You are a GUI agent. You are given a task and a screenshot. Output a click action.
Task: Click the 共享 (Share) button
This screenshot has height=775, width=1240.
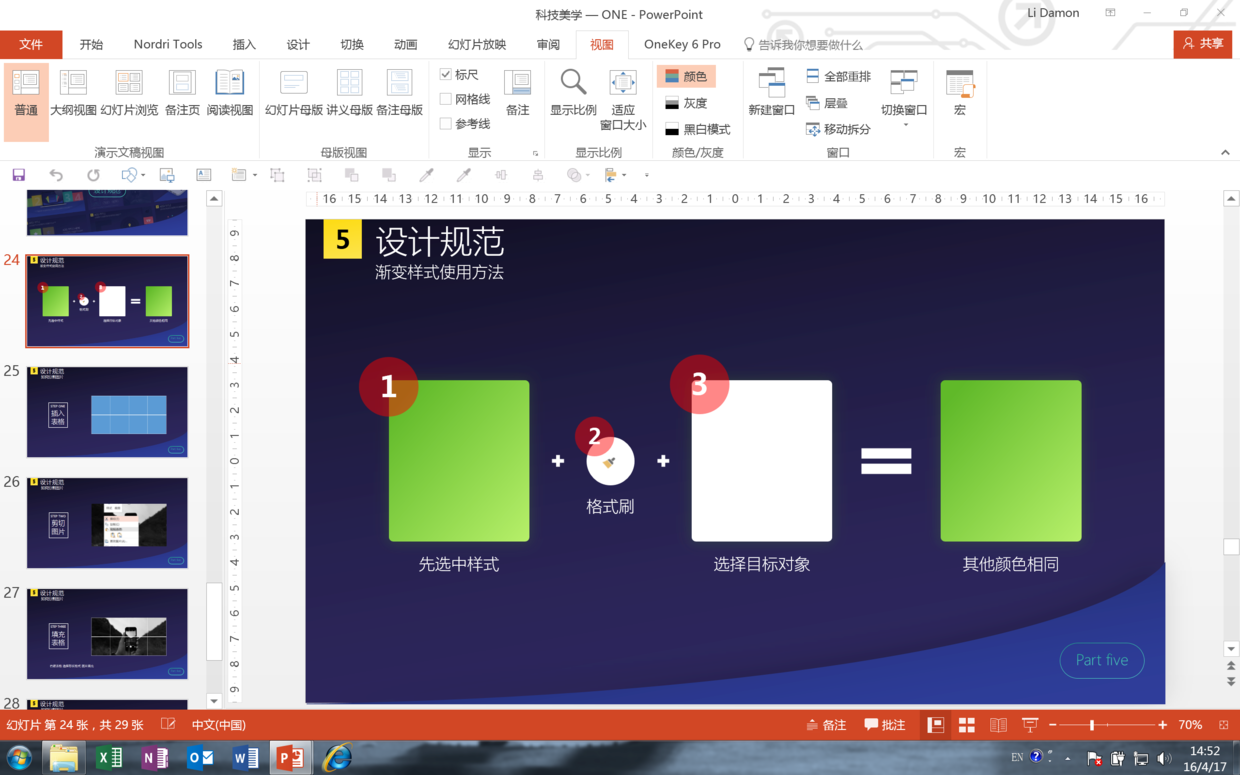coord(1202,44)
